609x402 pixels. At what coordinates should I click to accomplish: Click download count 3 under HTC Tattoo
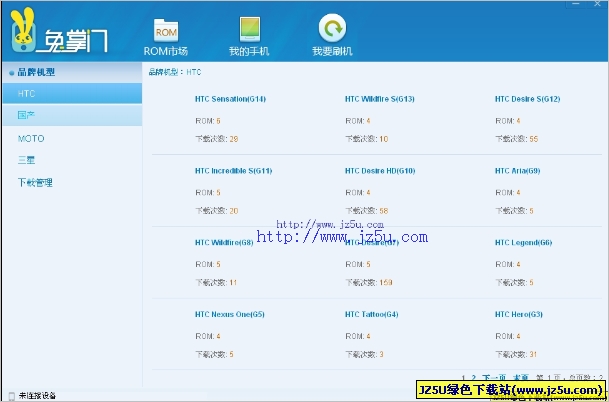[381, 354]
